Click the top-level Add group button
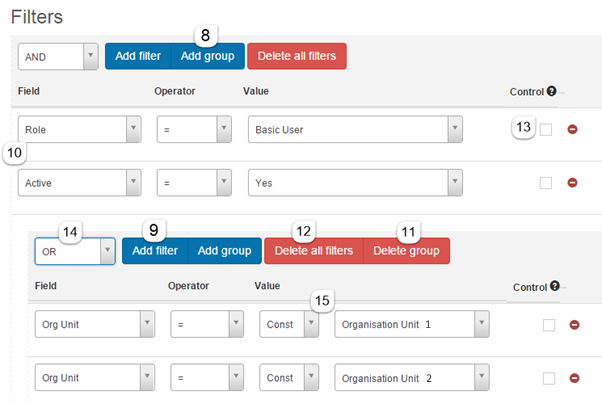The image size is (602, 404). point(208,56)
